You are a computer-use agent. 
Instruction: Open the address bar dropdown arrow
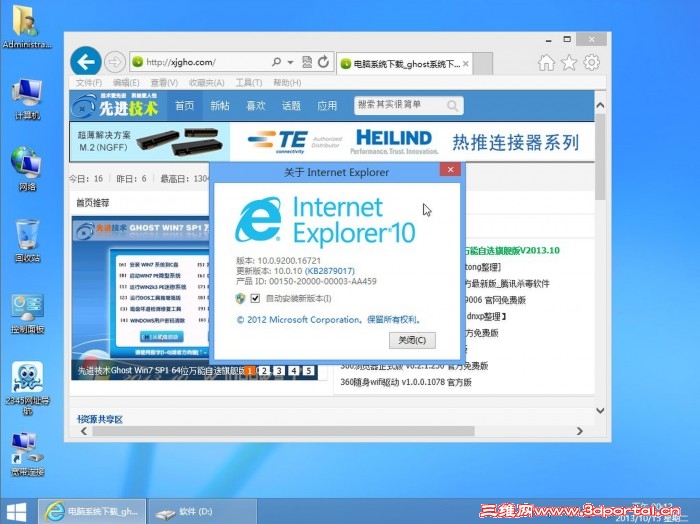click(290, 62)
